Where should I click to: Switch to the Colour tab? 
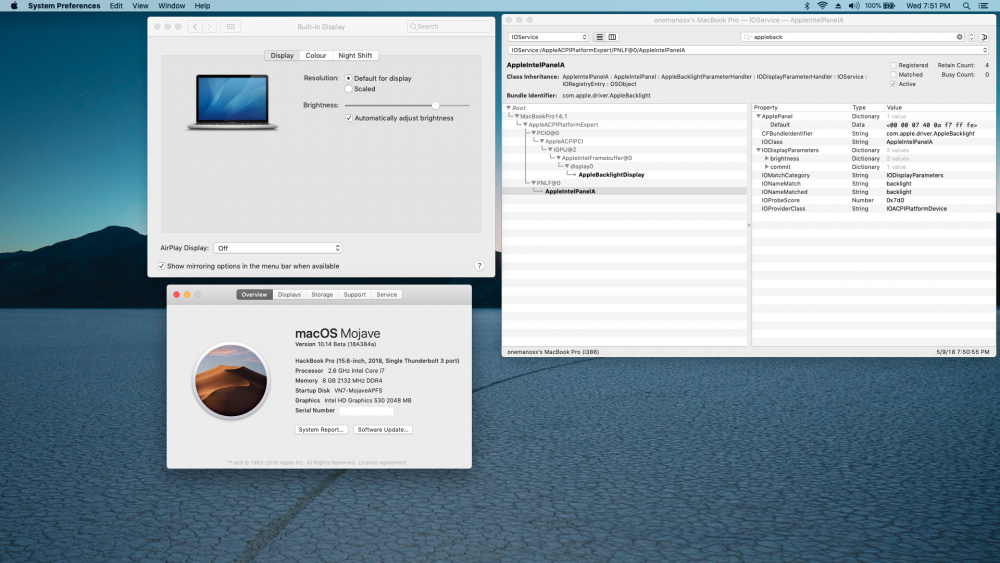316,55
